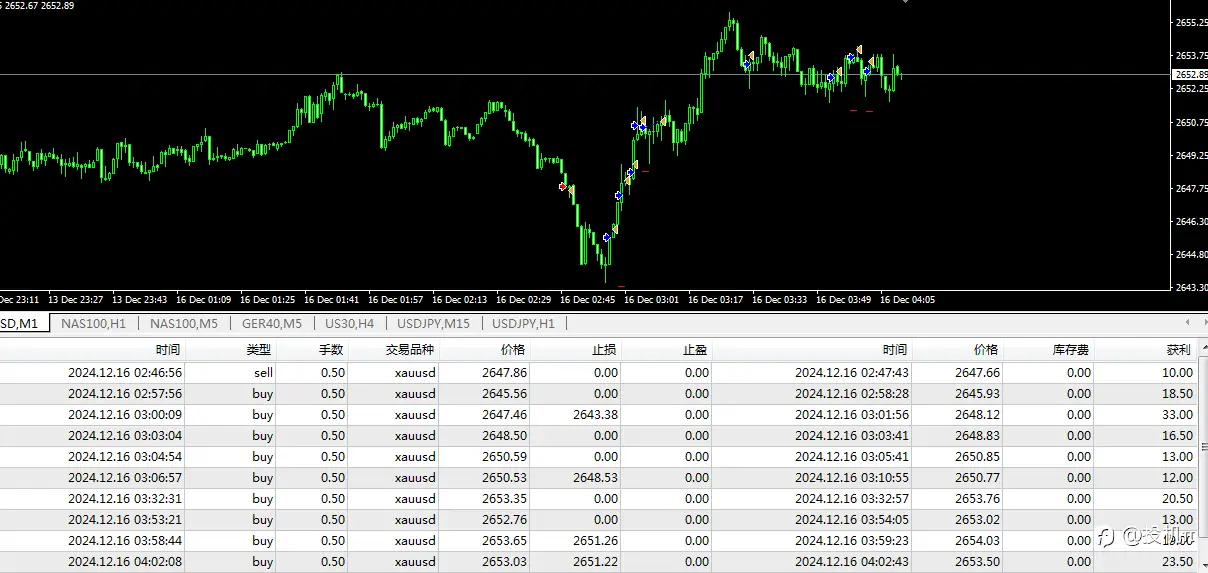Sort by the 库存费 column header
The width and height of the screenshot is (1208, 573).
(1072, 350)
